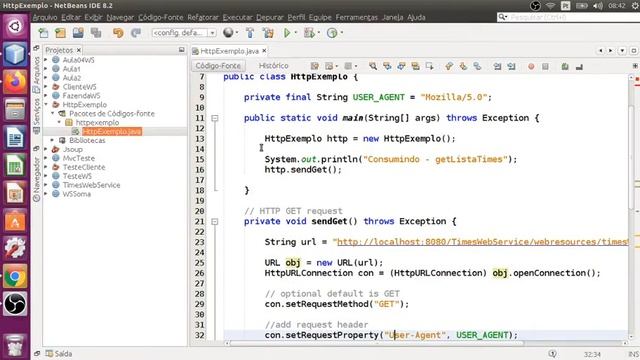The height and width of the screenshot is (360, 640).
Task: Switch to the Código-Fonte view
Action: 218,66
